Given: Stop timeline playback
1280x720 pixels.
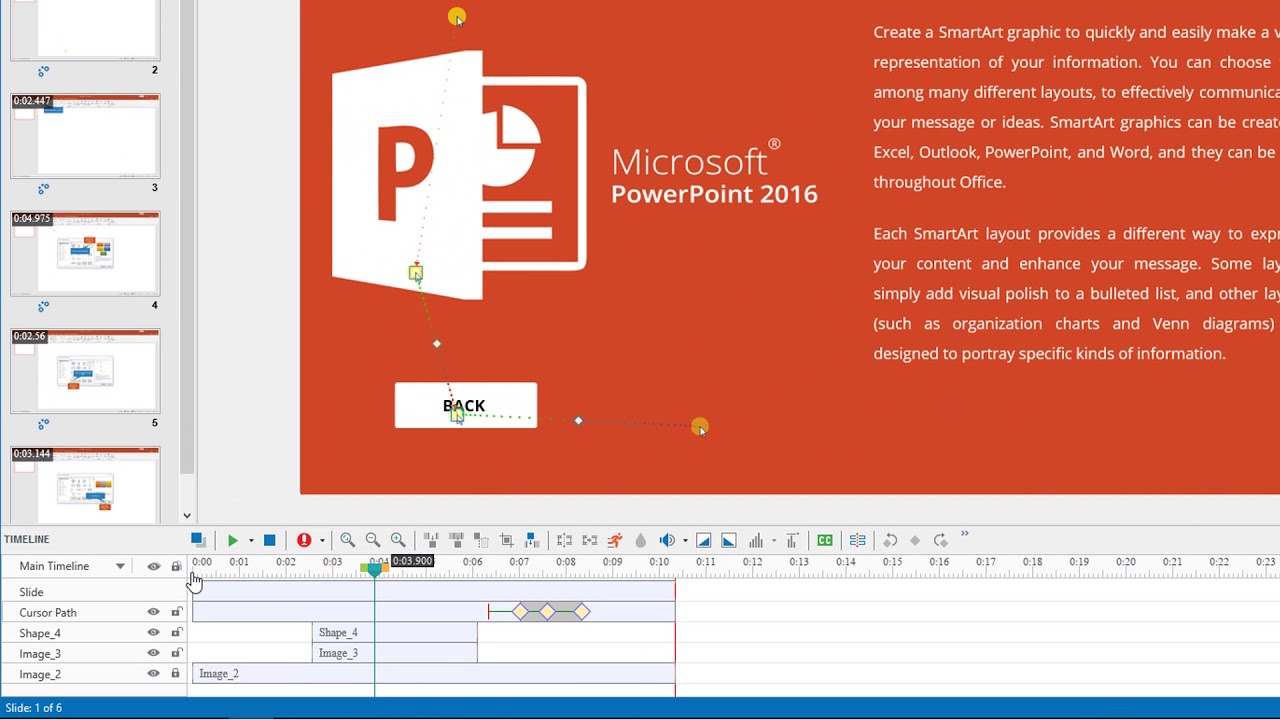Looking at the screenshot, I should point(269,540).
